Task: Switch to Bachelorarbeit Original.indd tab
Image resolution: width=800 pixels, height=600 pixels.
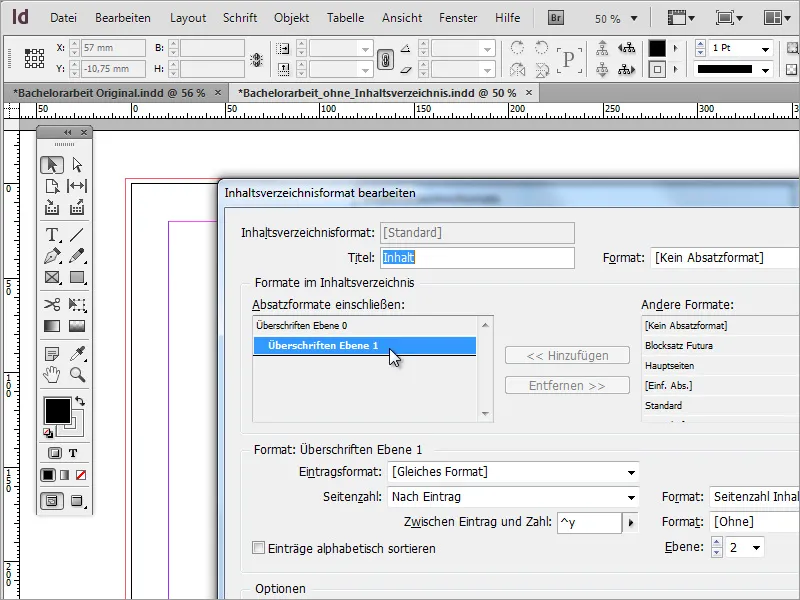Action: click(x=109, y=93)
